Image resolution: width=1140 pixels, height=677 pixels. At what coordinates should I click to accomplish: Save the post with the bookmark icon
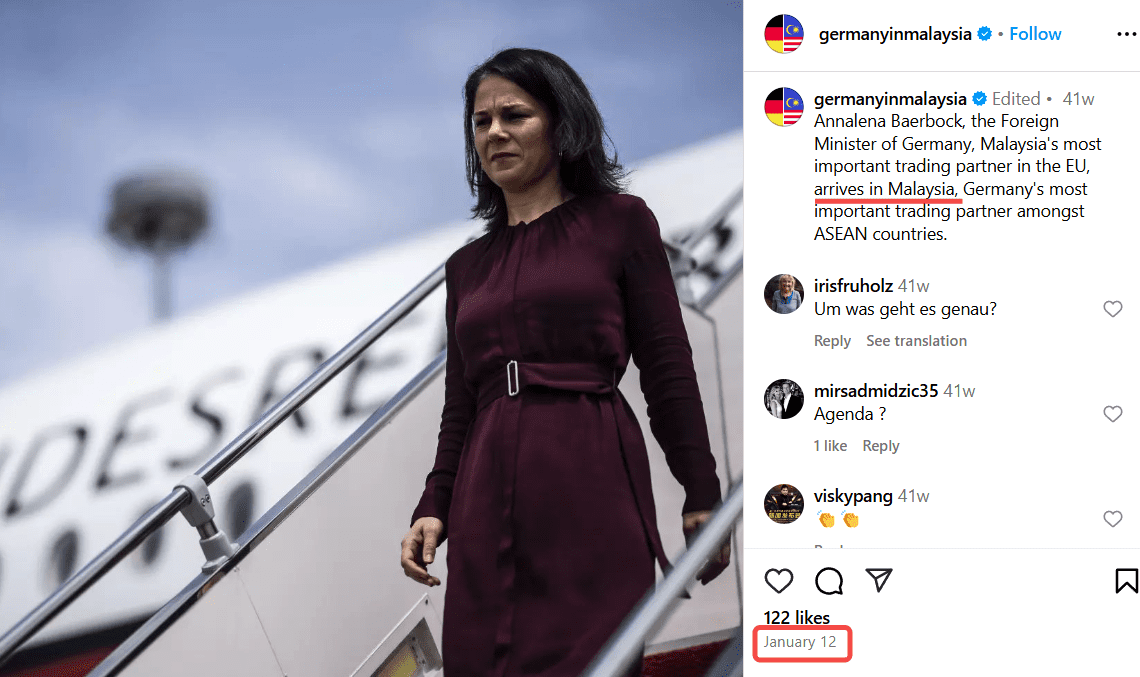[x=1125, y=580]
